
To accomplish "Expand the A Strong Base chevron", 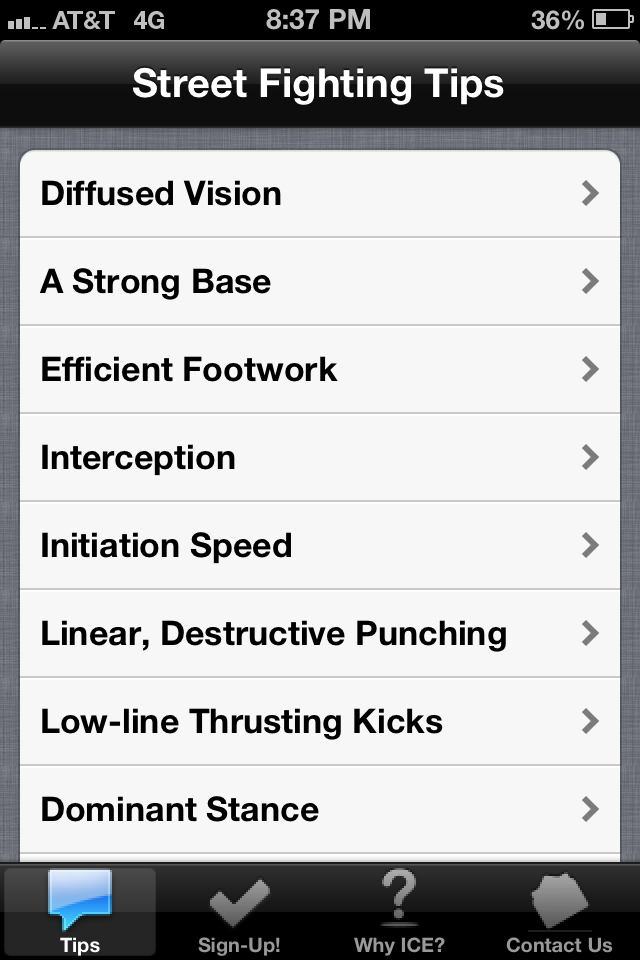I will click(590, 281).
